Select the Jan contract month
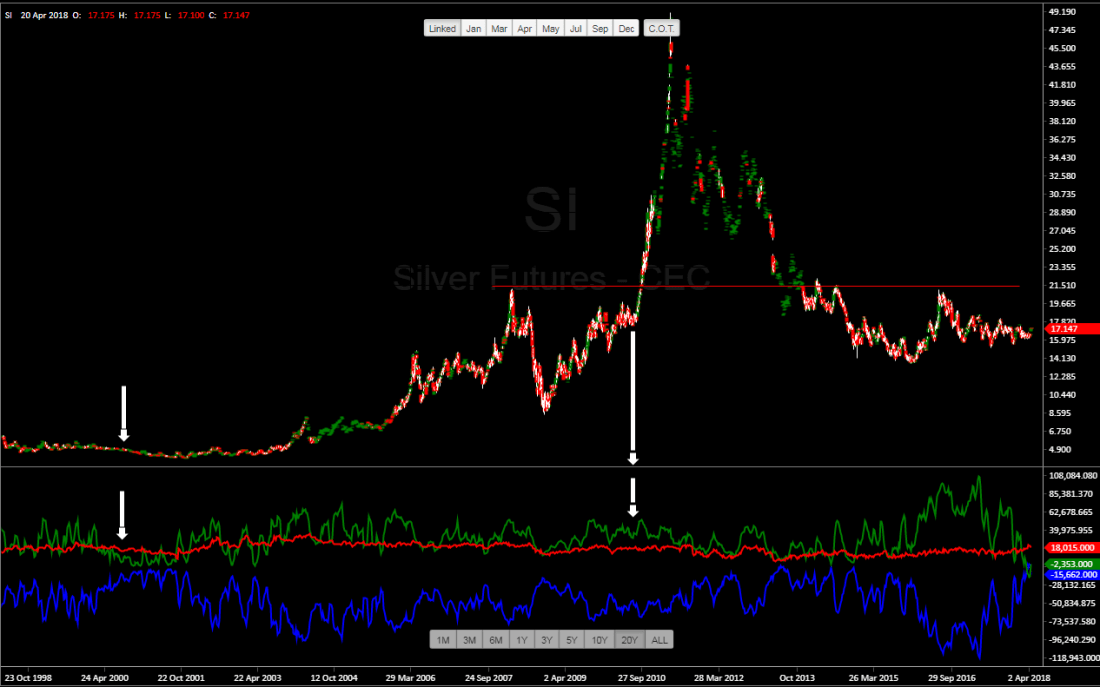The width and height of the screenshot is (1100, 687). coord(474,29)
